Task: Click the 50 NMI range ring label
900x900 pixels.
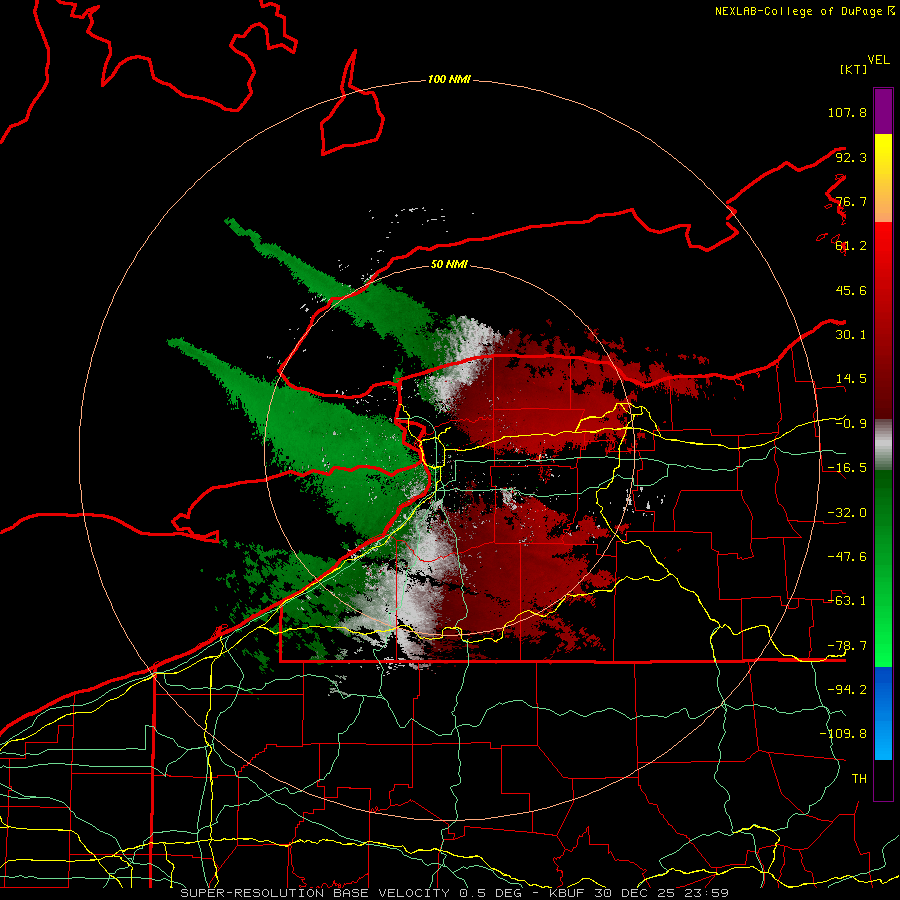Action: 449,264
